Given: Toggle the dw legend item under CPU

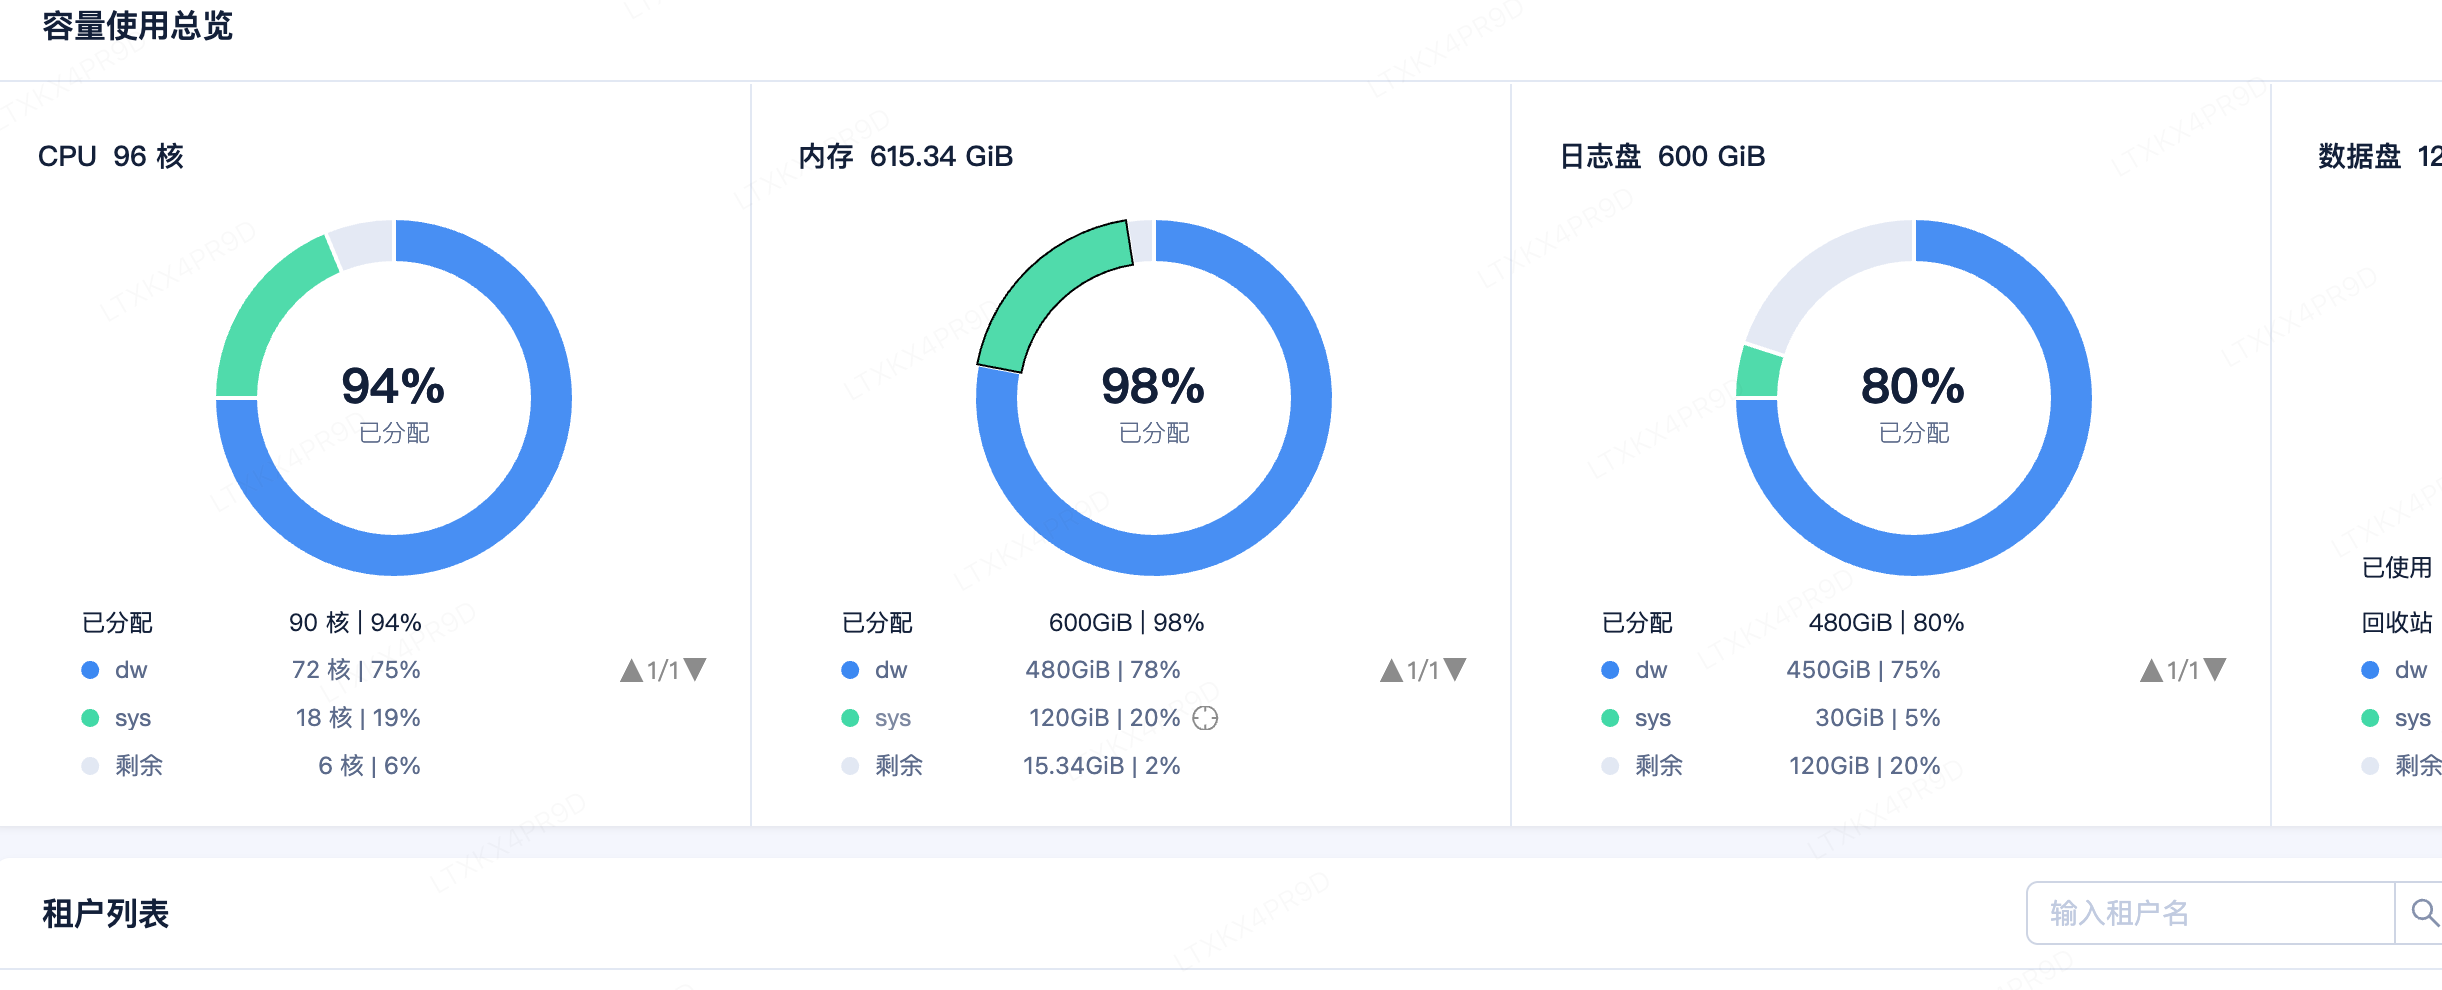Looking at the screenshot, I should (115, 670).
